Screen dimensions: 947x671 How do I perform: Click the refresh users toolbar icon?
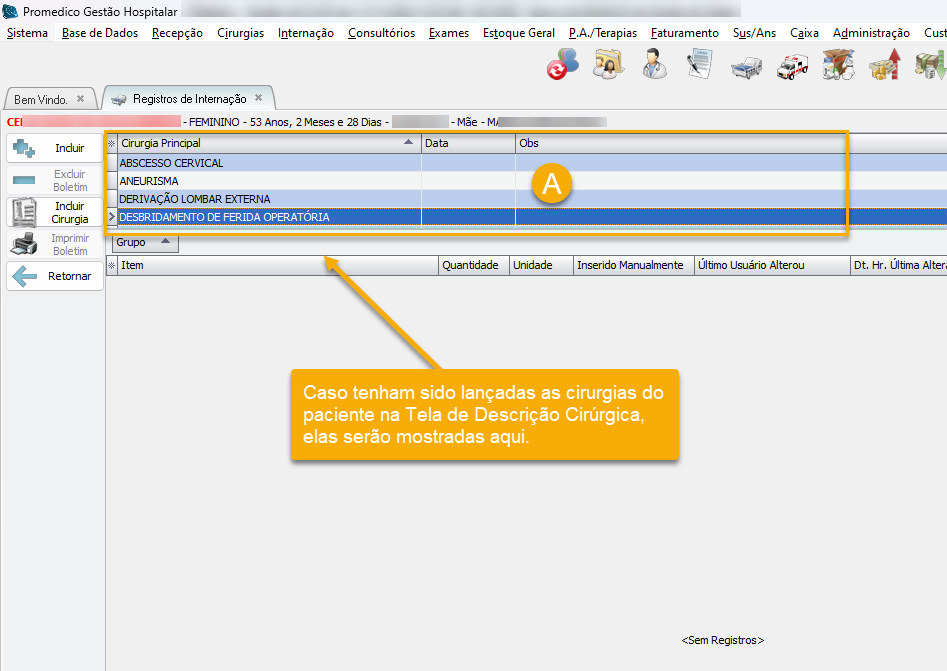563,65
